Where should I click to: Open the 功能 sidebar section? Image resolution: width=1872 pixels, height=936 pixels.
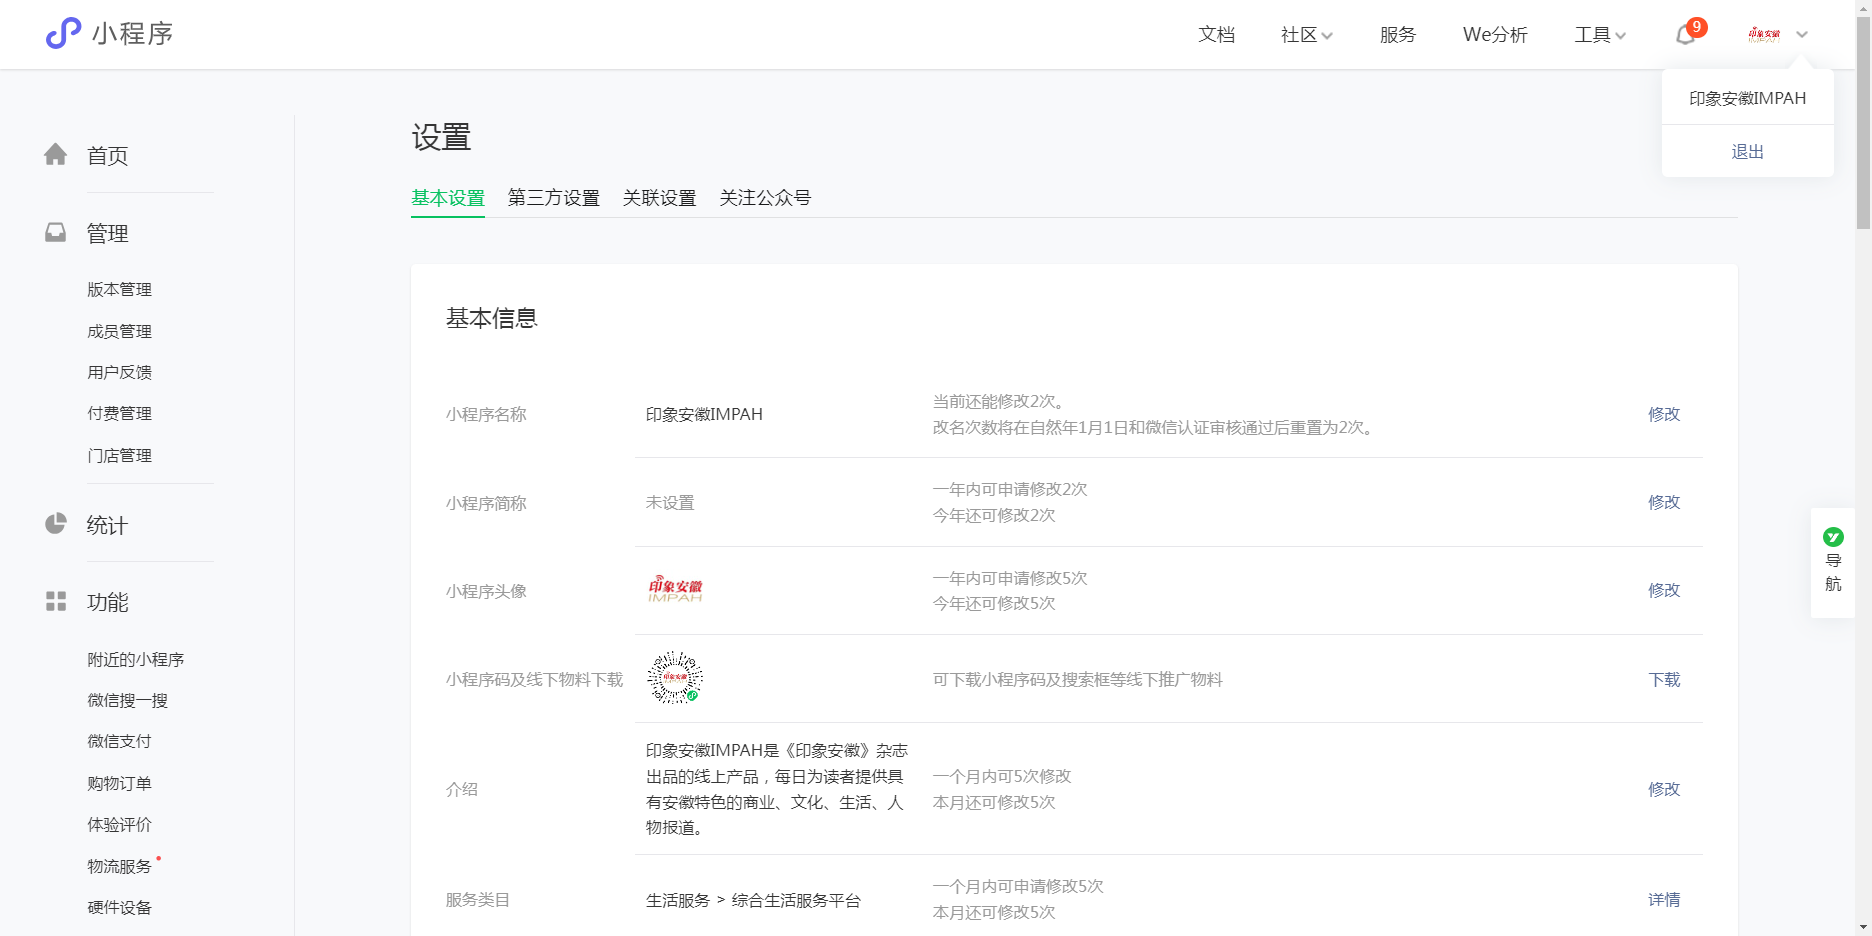[x=108, y=603]
